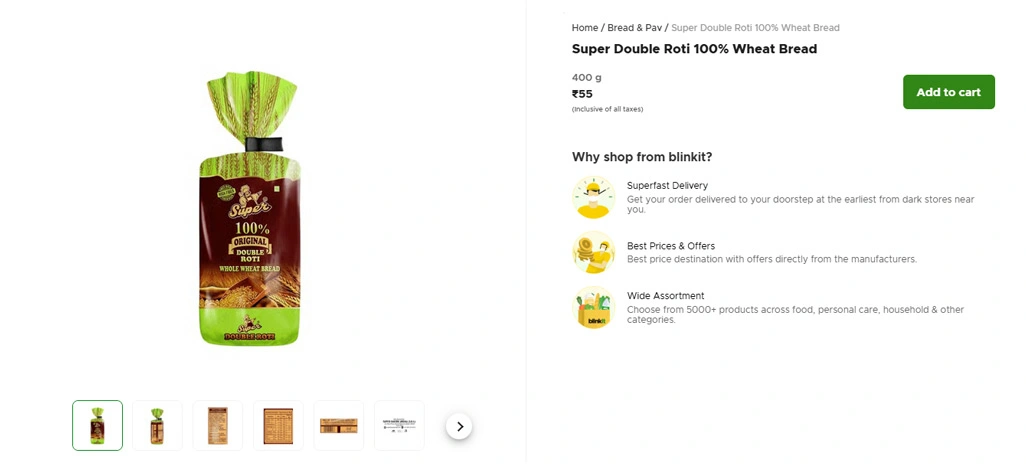Click the current breadcrumb product name
The image size is (1026, 466).
(755, 28)
